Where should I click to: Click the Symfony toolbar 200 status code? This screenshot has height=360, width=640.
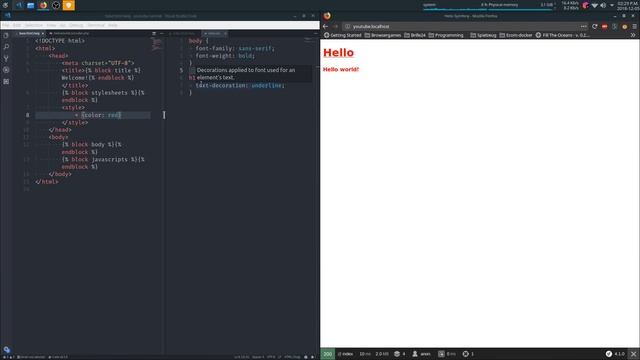coord(327,354)
